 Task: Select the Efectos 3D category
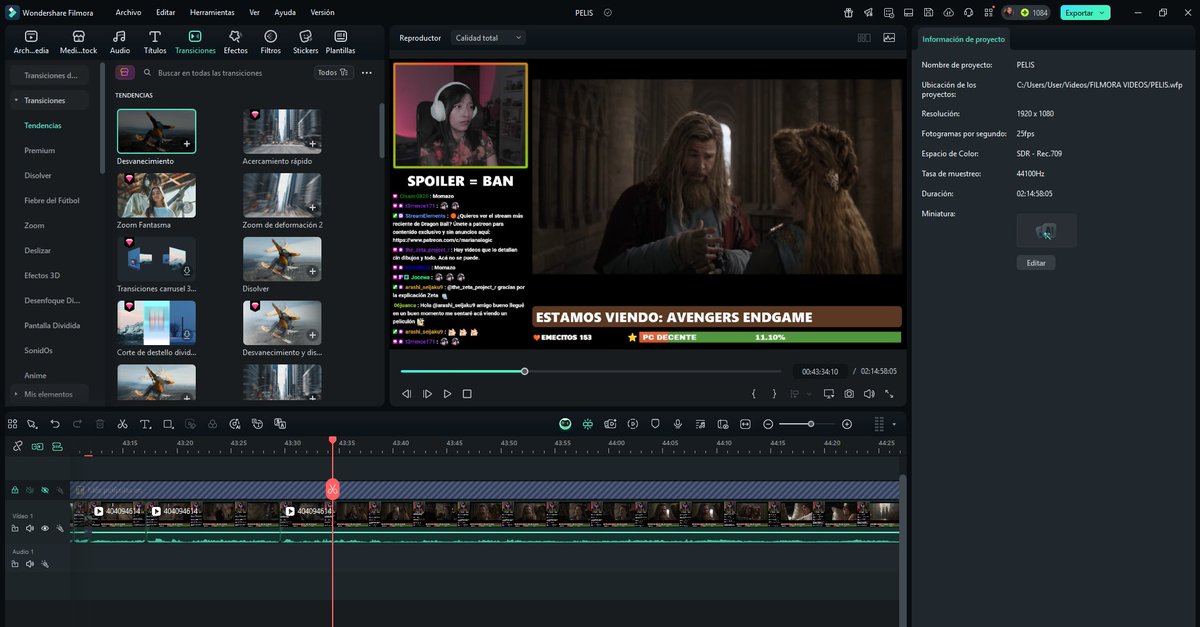pos(42,275)
